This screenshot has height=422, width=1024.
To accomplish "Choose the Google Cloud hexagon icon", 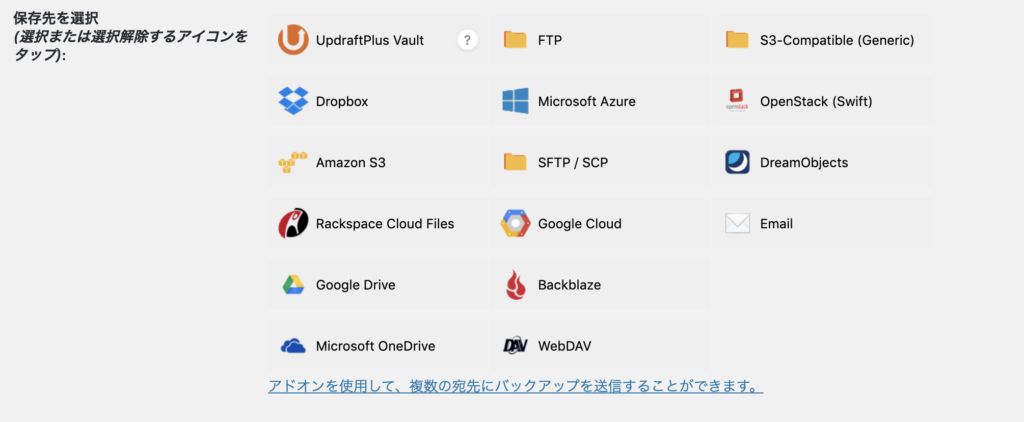I will tap(515, 223).
